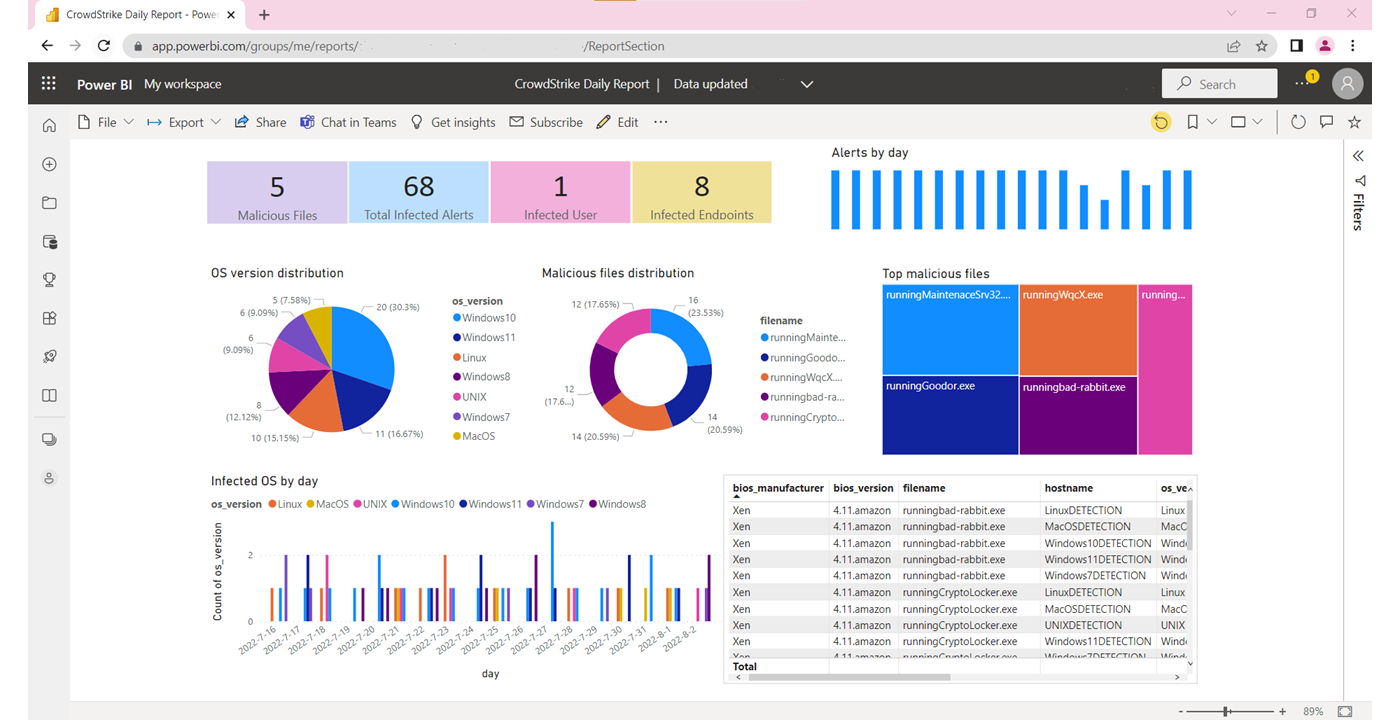Open the File menu
Screen dimensions: 1400x720
106,122
